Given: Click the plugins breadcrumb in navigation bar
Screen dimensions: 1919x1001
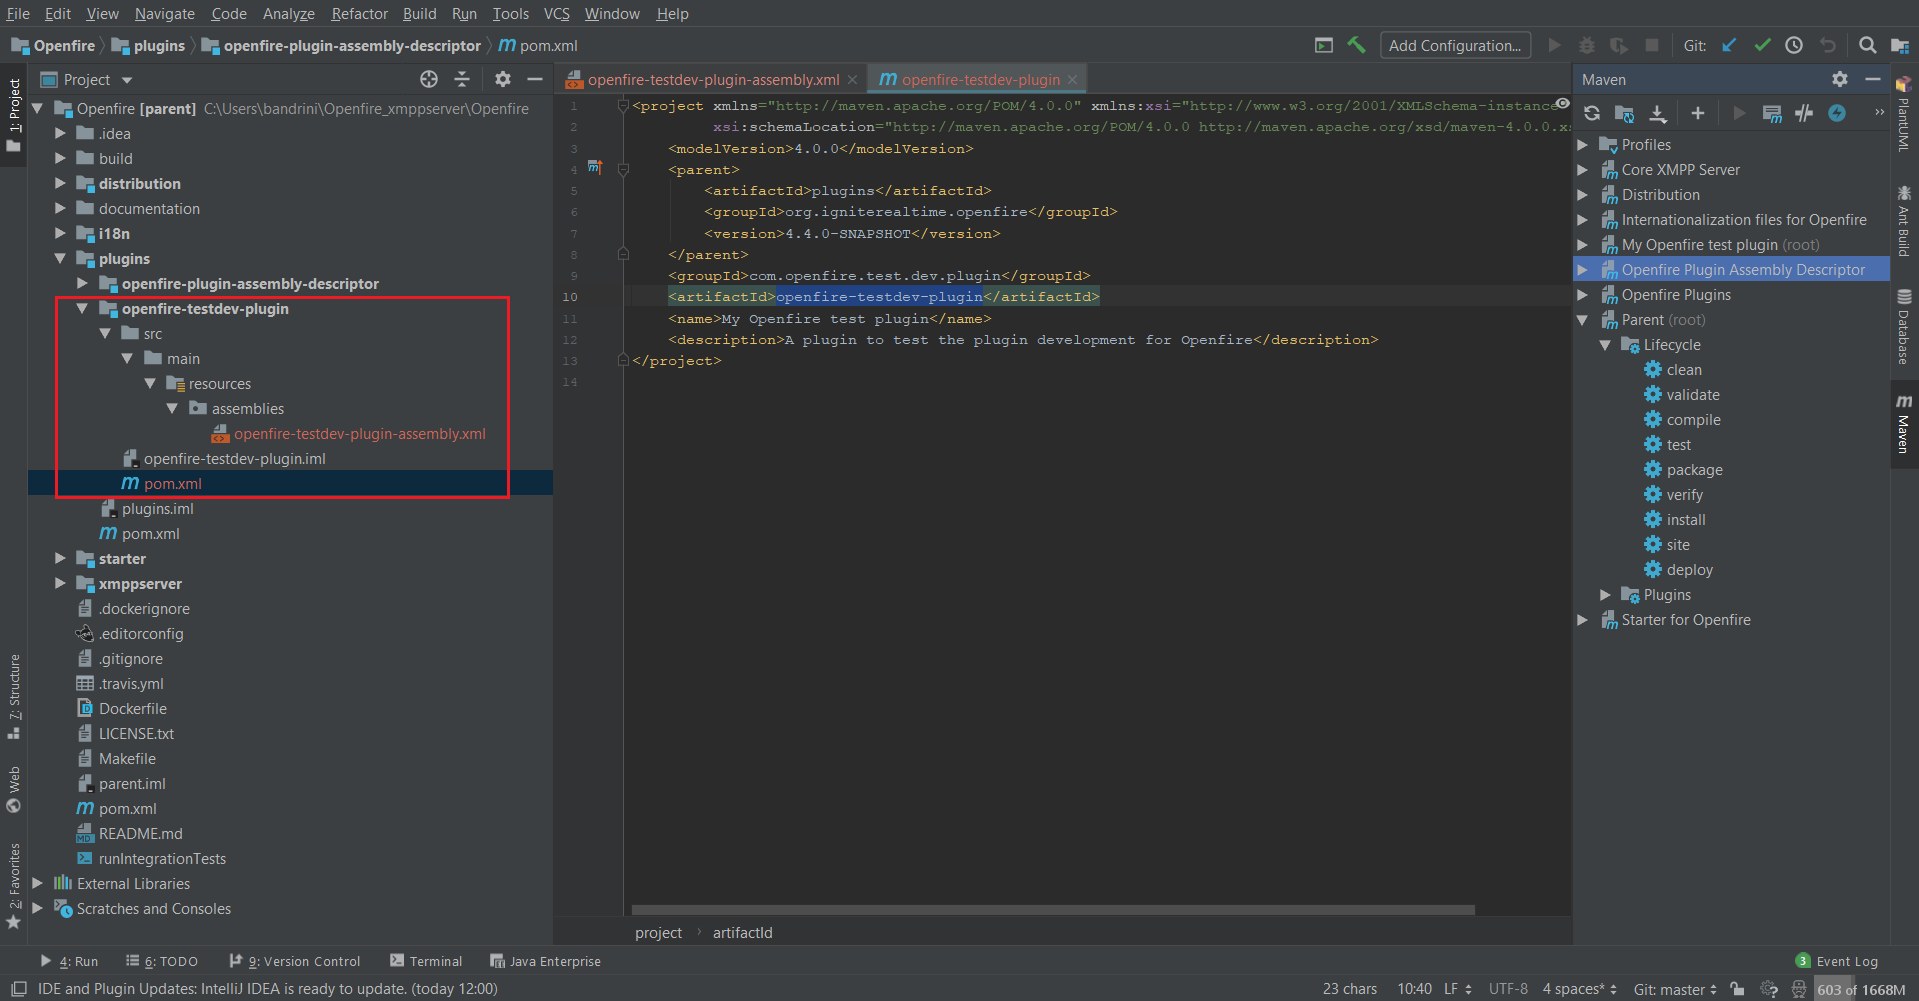Looking at the screenshot, I should (x=150, y=45).
